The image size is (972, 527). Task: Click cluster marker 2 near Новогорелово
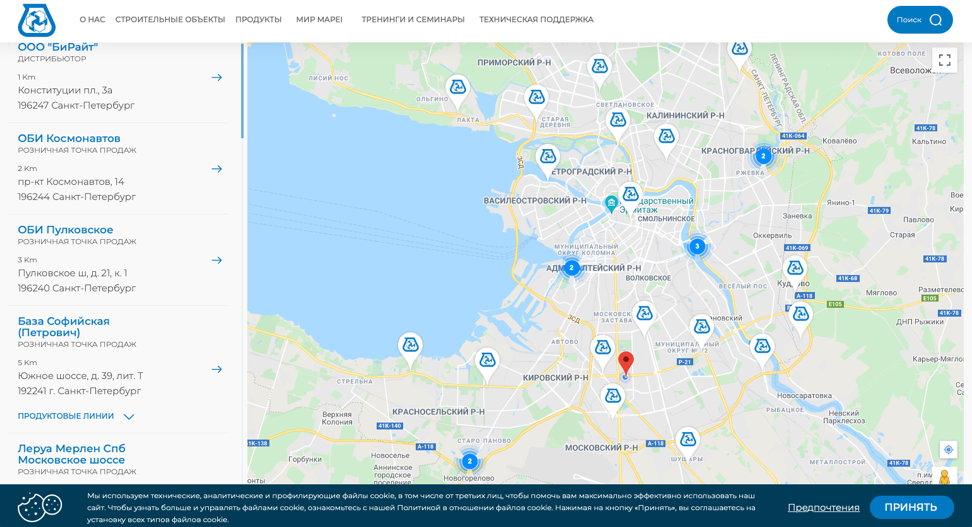tap(469, 461)
